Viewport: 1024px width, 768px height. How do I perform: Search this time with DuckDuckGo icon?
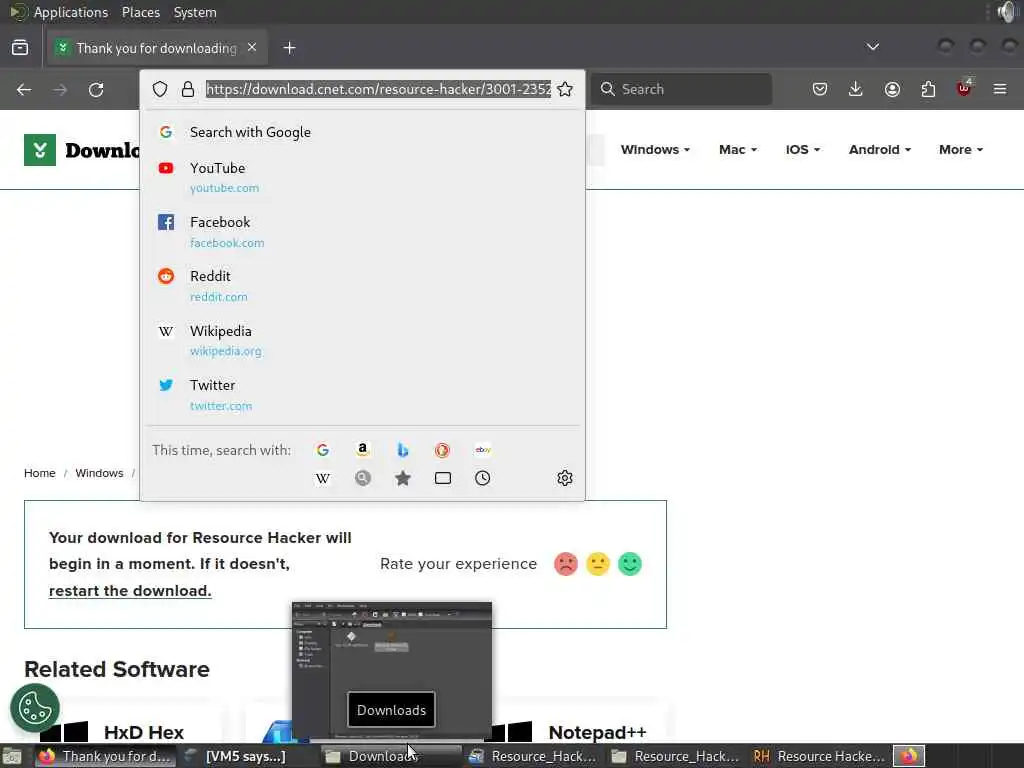[x=443, y=450]
